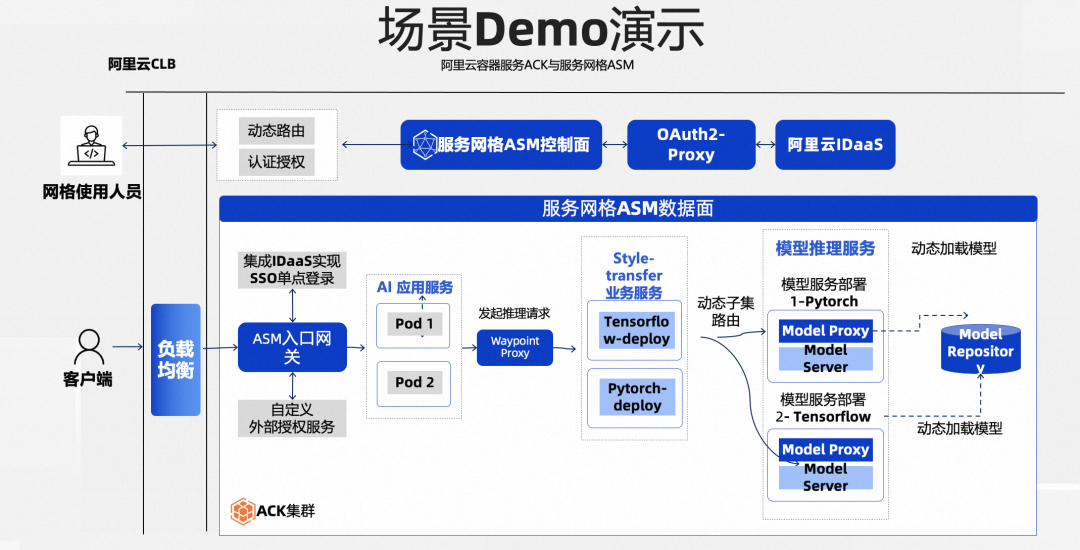
Task: Click the ASM入口网关 box
Action: 292,348
